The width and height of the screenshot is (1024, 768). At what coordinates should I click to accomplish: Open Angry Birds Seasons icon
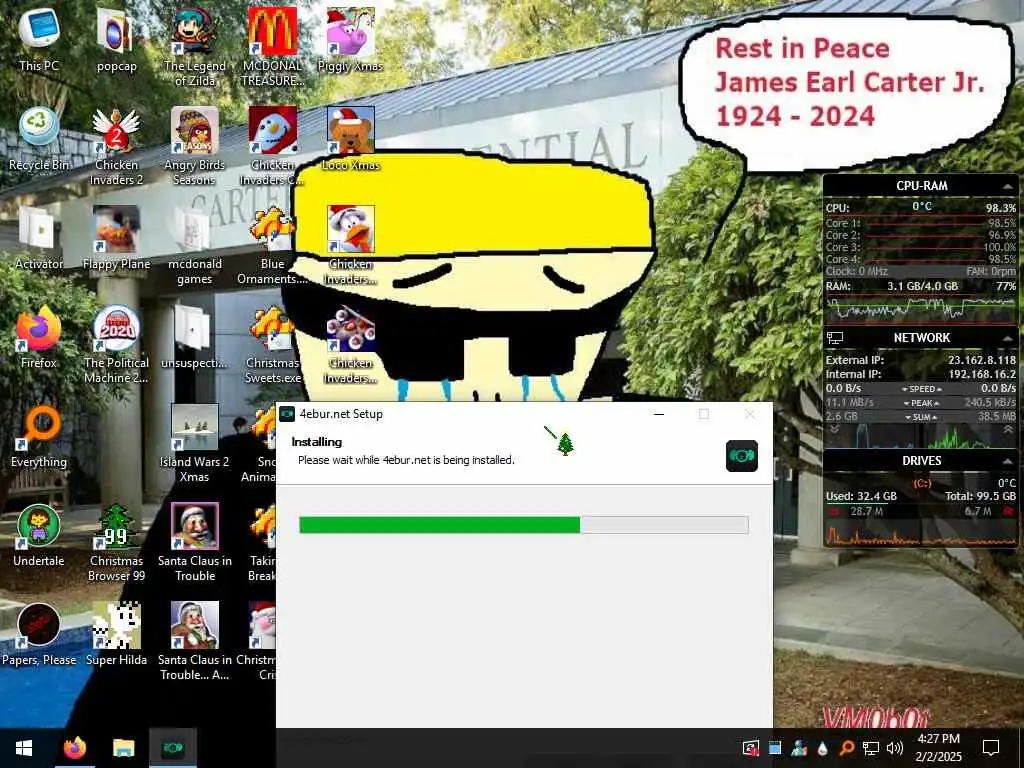pos(195,146)
